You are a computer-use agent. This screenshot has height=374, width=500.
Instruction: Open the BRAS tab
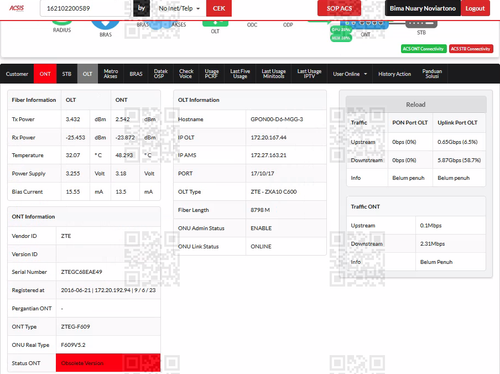pyautogui.click(x=136, y=74)
